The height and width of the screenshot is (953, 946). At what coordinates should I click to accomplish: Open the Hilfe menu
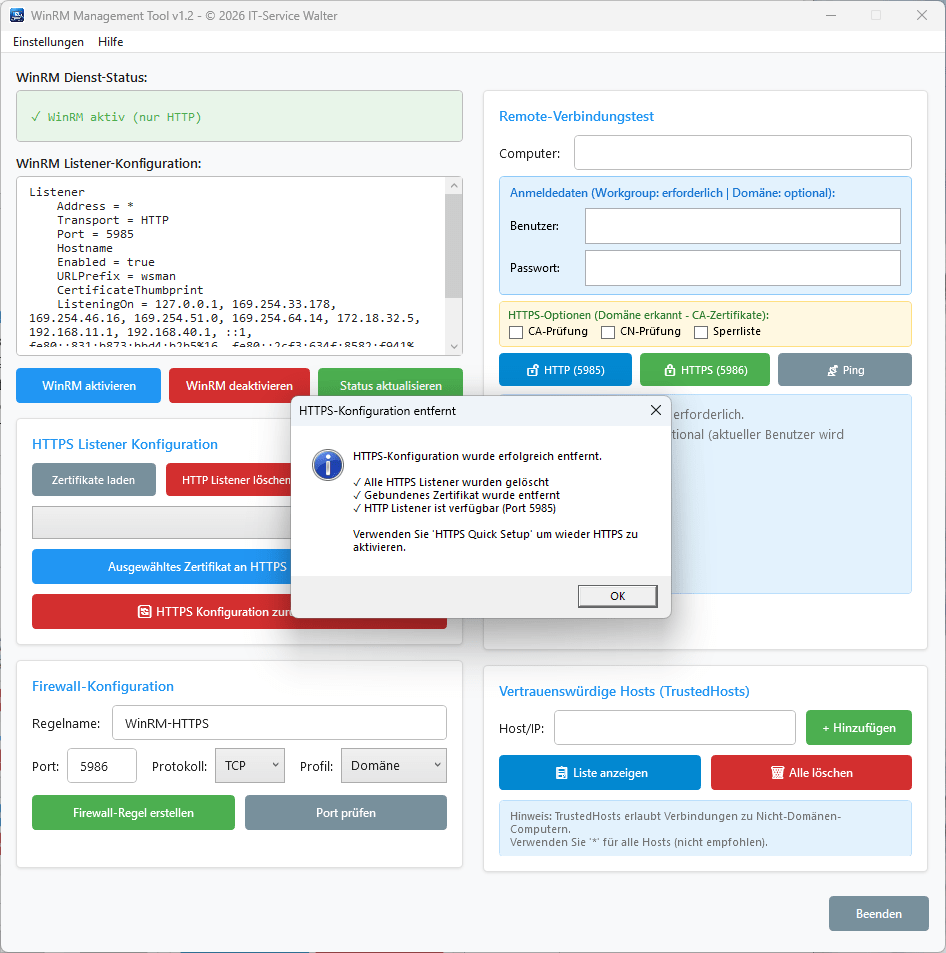(x=110, y=42)
